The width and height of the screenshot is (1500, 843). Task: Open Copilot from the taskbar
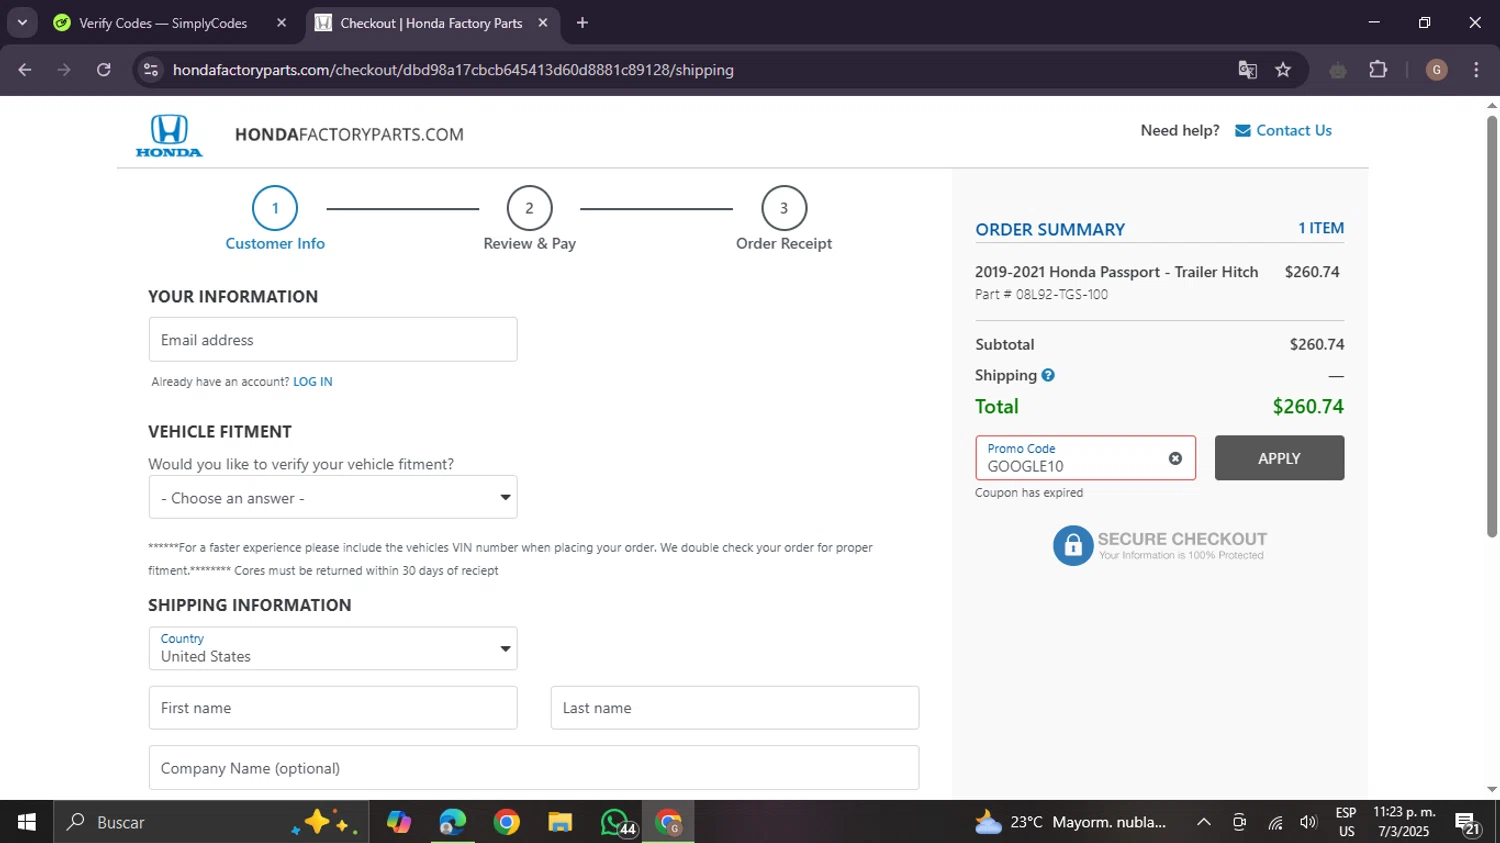coord(399,822)
